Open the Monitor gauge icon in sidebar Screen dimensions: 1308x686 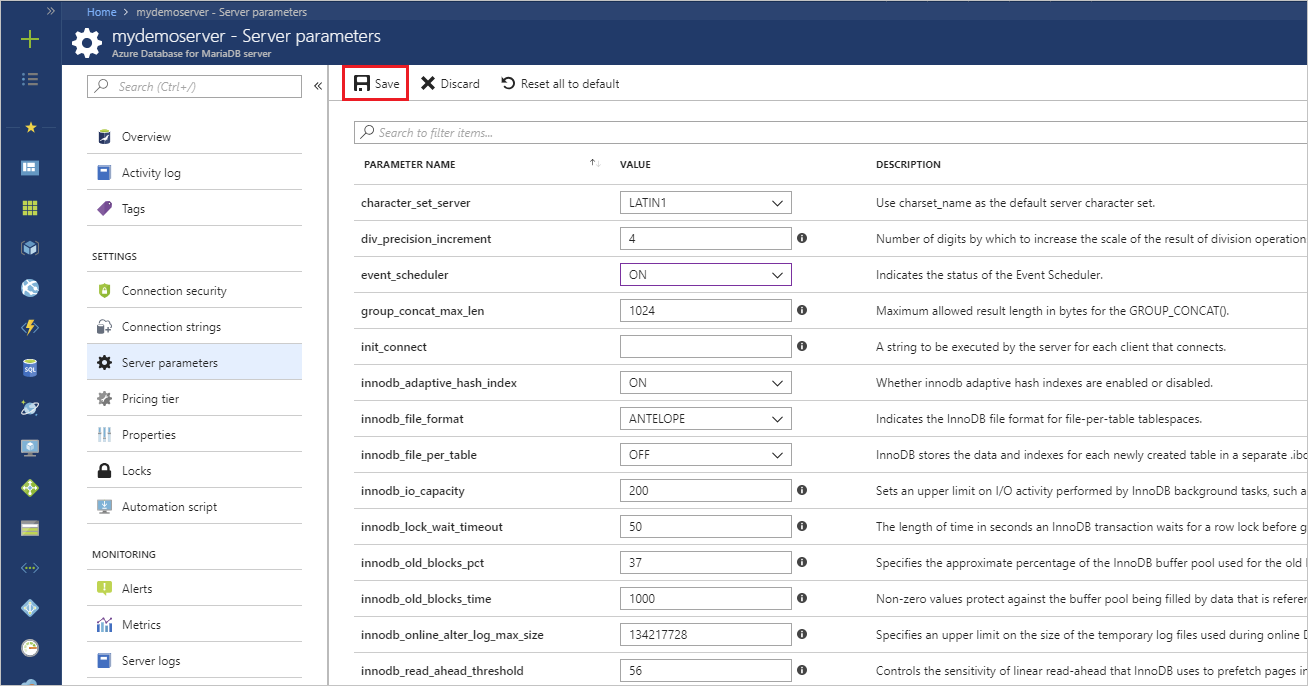(x=30, y=648)
